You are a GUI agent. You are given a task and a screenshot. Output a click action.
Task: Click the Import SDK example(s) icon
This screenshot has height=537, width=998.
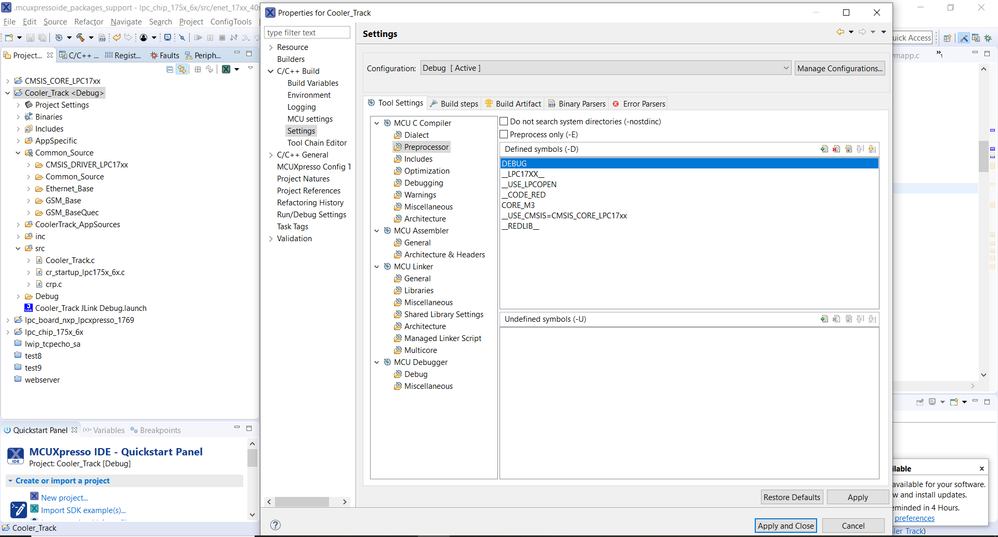coord(34,510)
